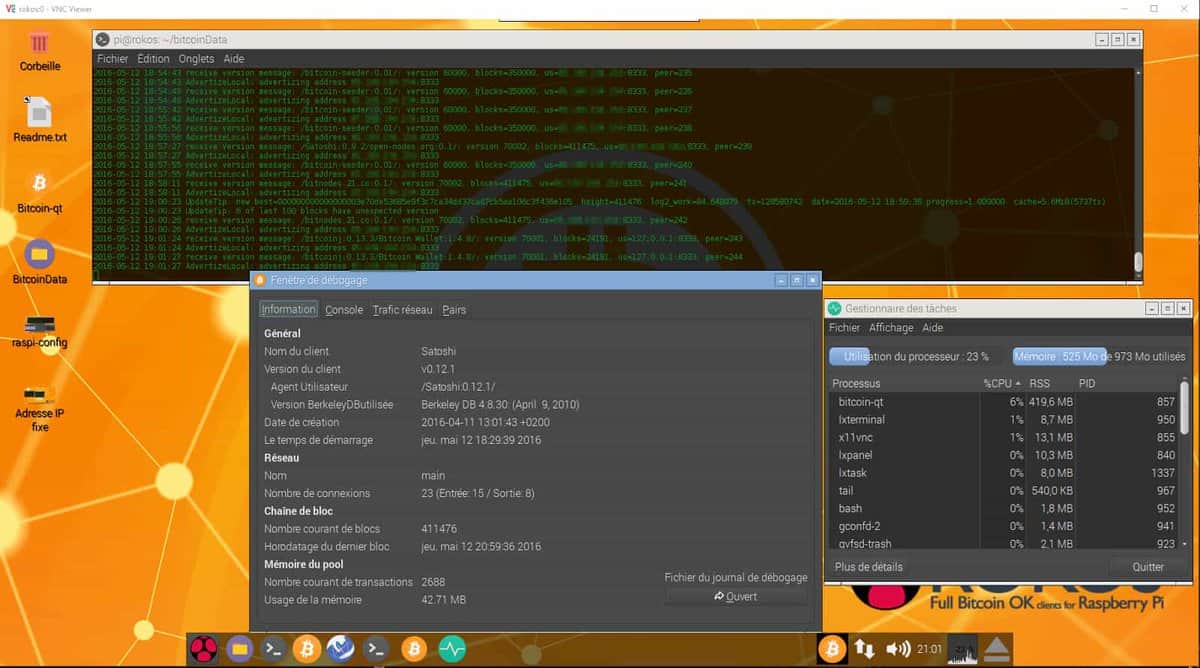Screen dimensions: 1200x668
Task: Launch the web browser from the taskbar
Action: point(341,649)
